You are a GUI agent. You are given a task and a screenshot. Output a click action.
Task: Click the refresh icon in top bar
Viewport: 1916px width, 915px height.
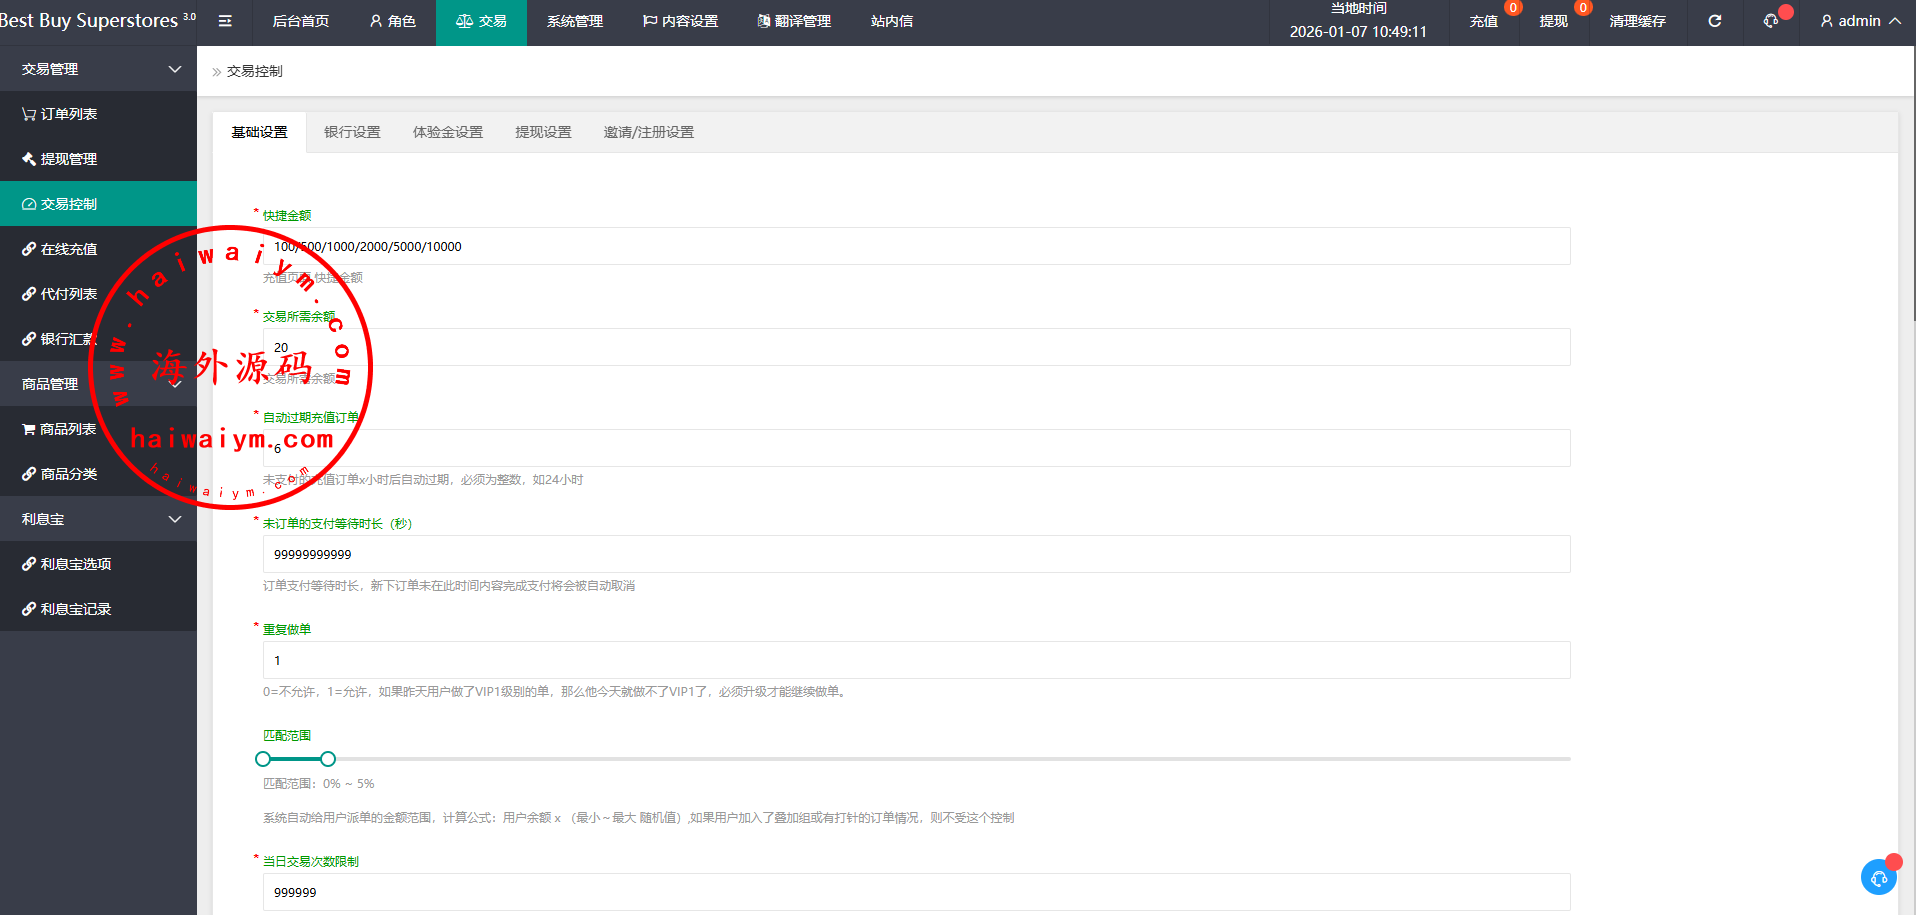(1714, 21)
